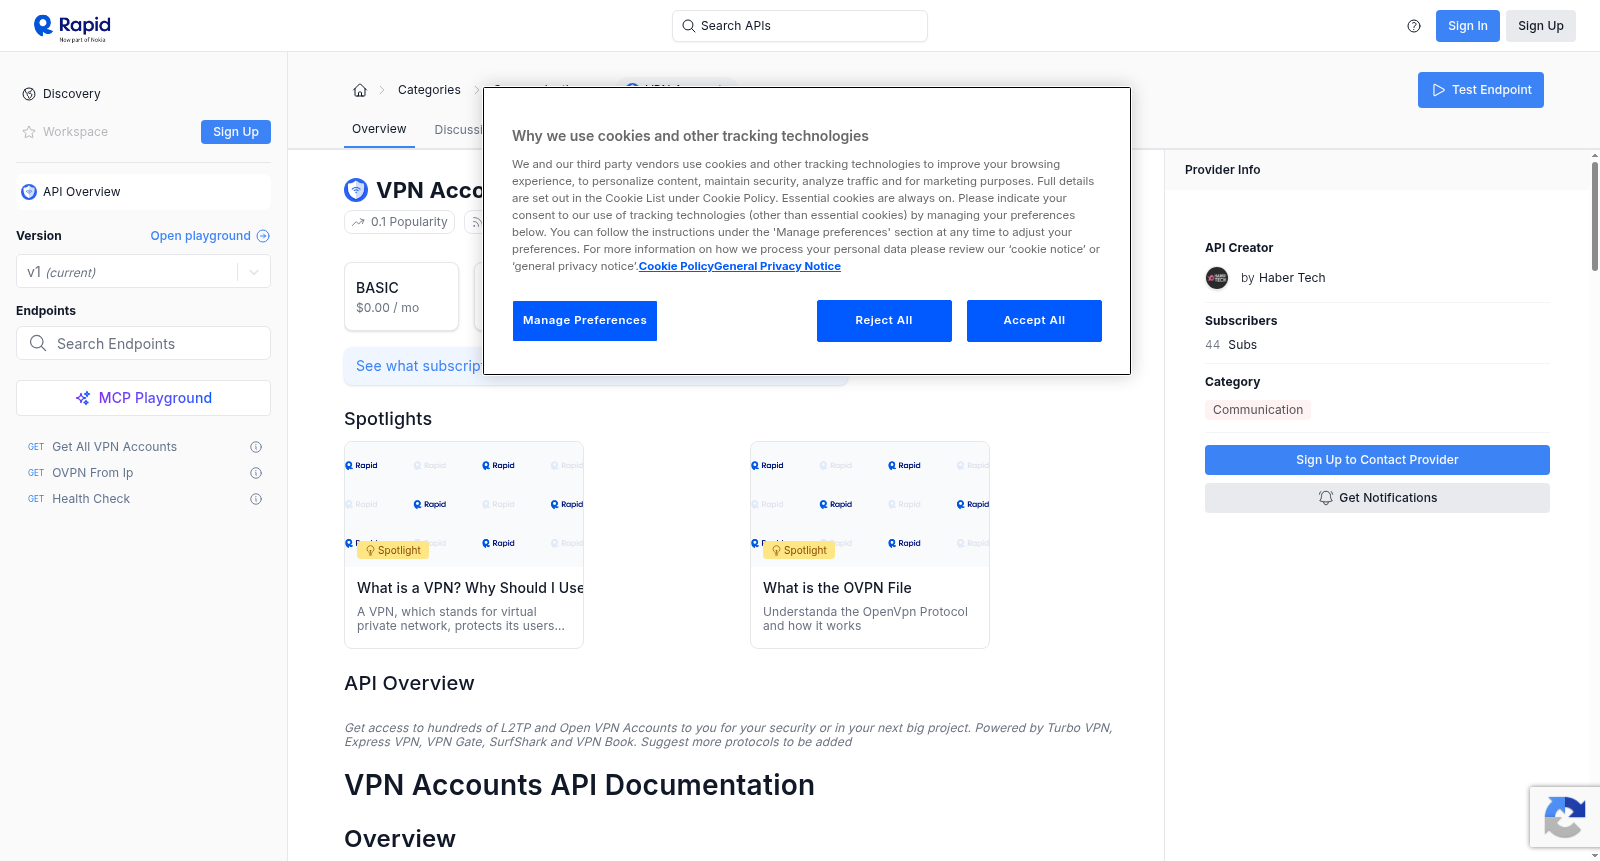Click the Search Endpoints magnifier icon
This screenshot has height=861, width=1600.
(x=38, y=343)
